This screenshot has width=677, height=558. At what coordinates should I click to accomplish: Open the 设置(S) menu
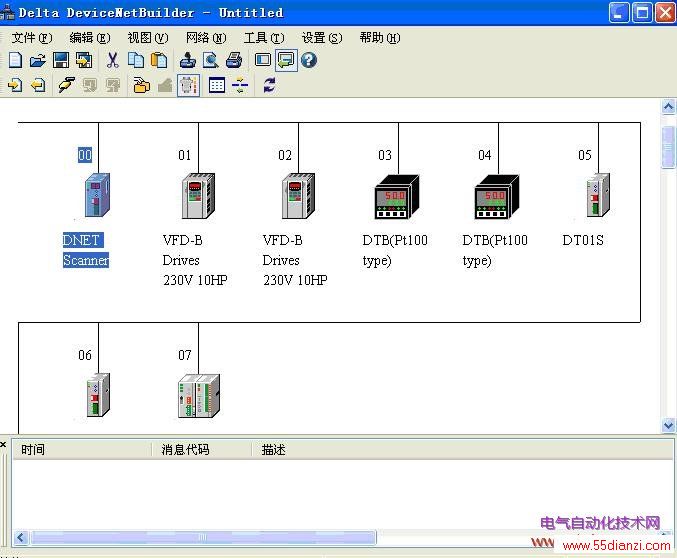pyautogui.click(x=322, y=38)
